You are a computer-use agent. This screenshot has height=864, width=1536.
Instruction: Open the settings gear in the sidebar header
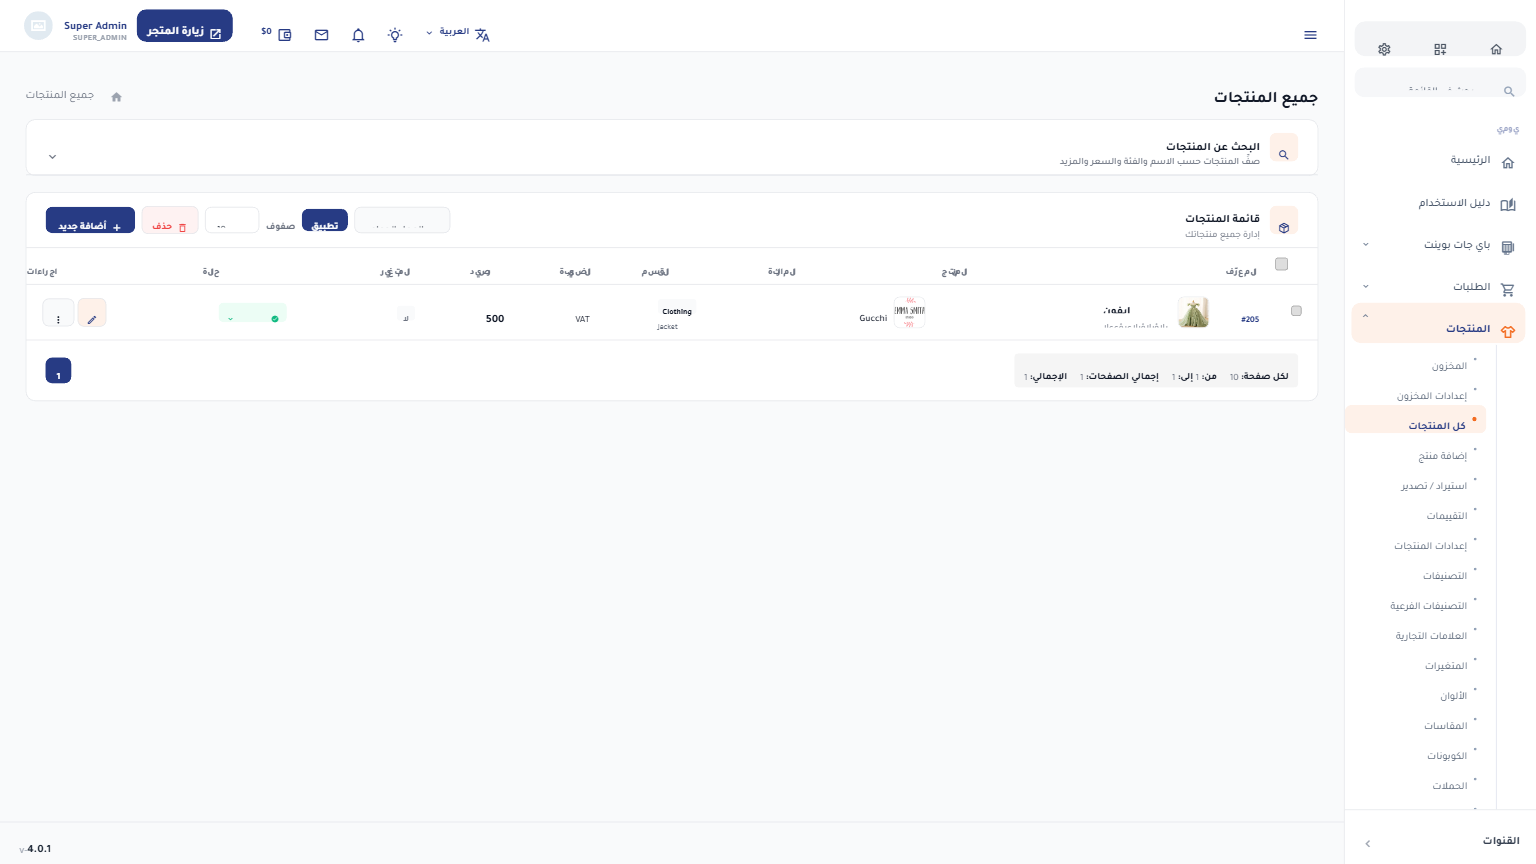pos(1384,49)
